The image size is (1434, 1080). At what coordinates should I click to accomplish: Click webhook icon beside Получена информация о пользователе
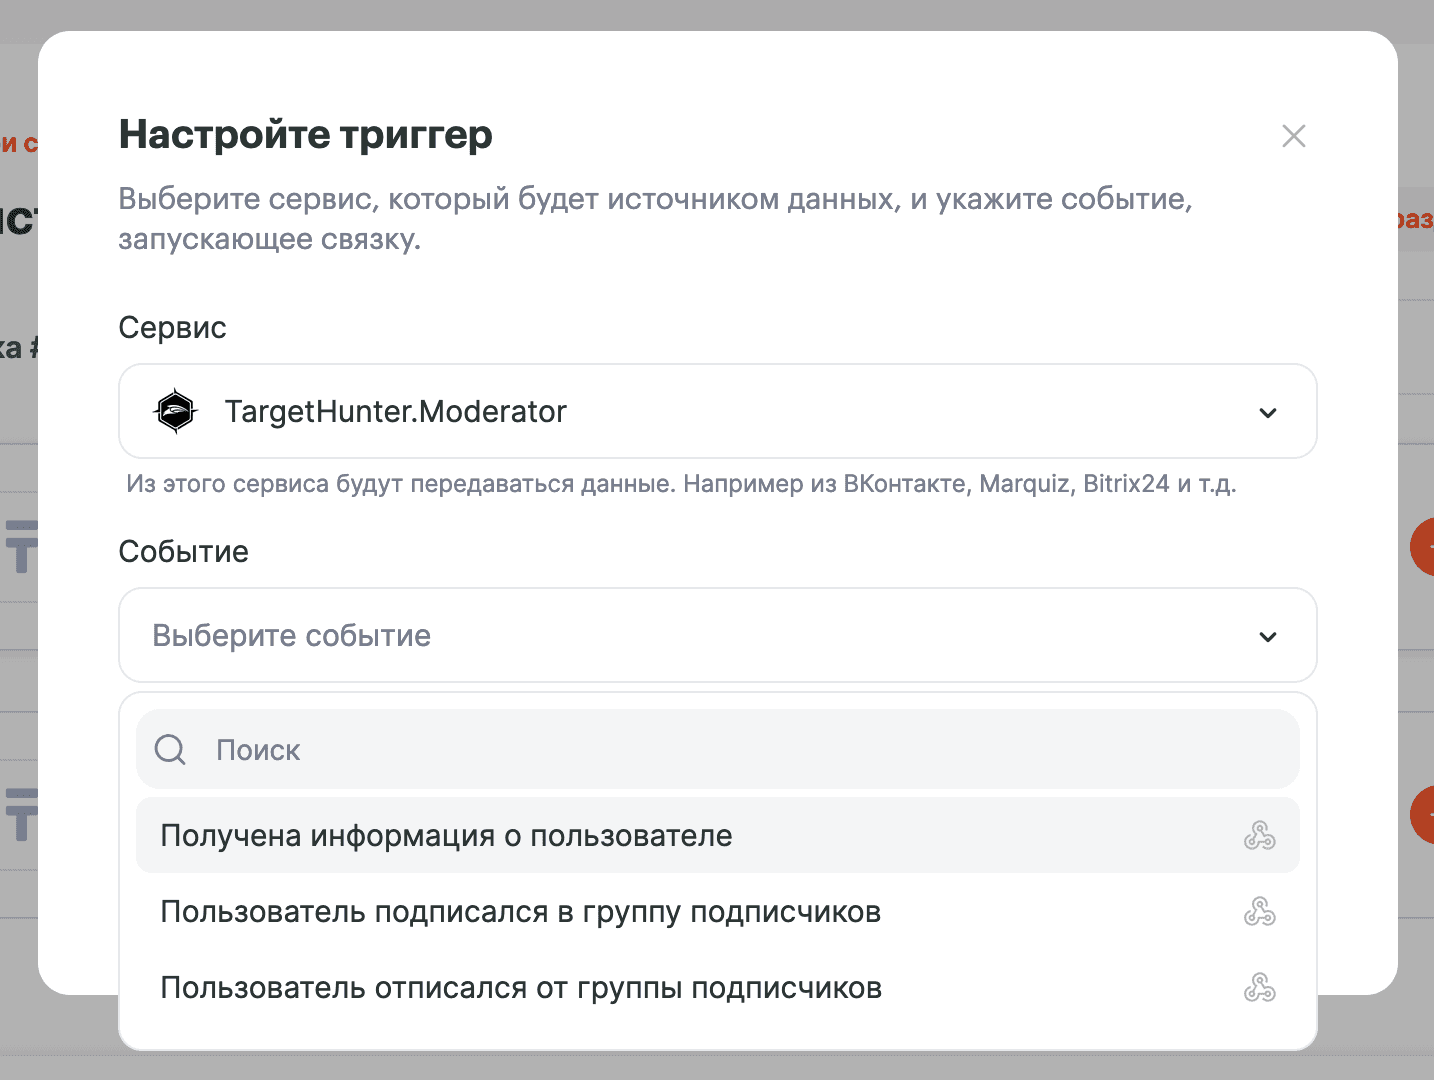[x=1259, y=836]
